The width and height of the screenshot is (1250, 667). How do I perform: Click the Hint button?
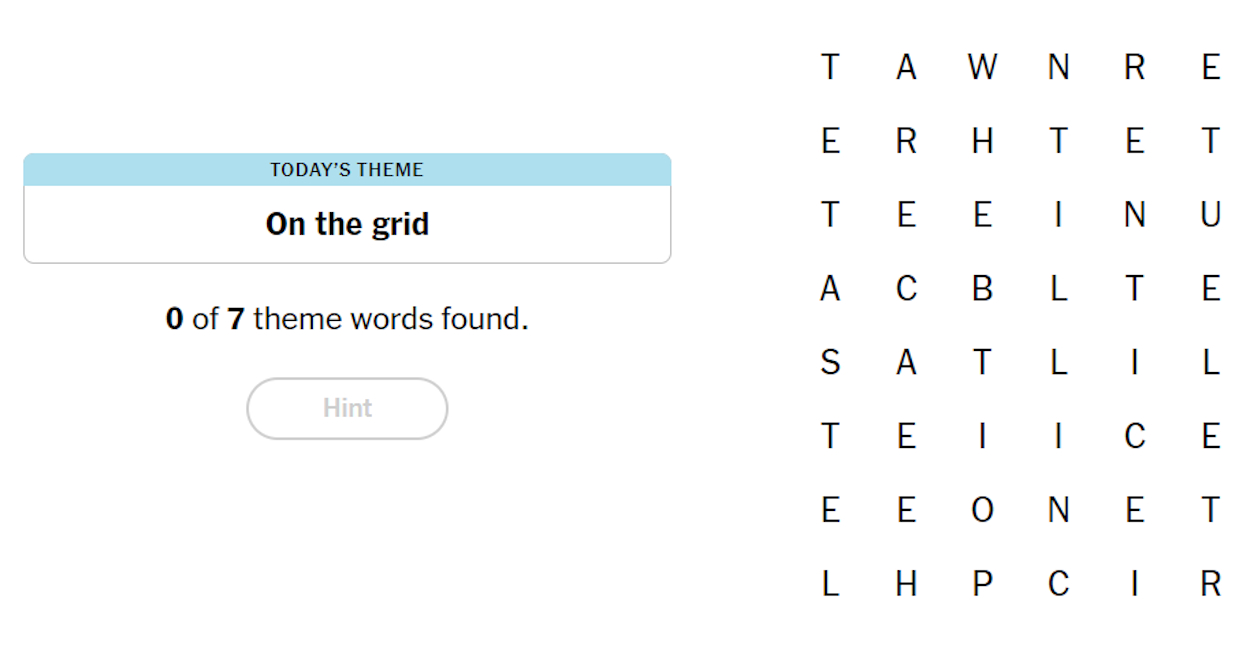click(347, 408)
